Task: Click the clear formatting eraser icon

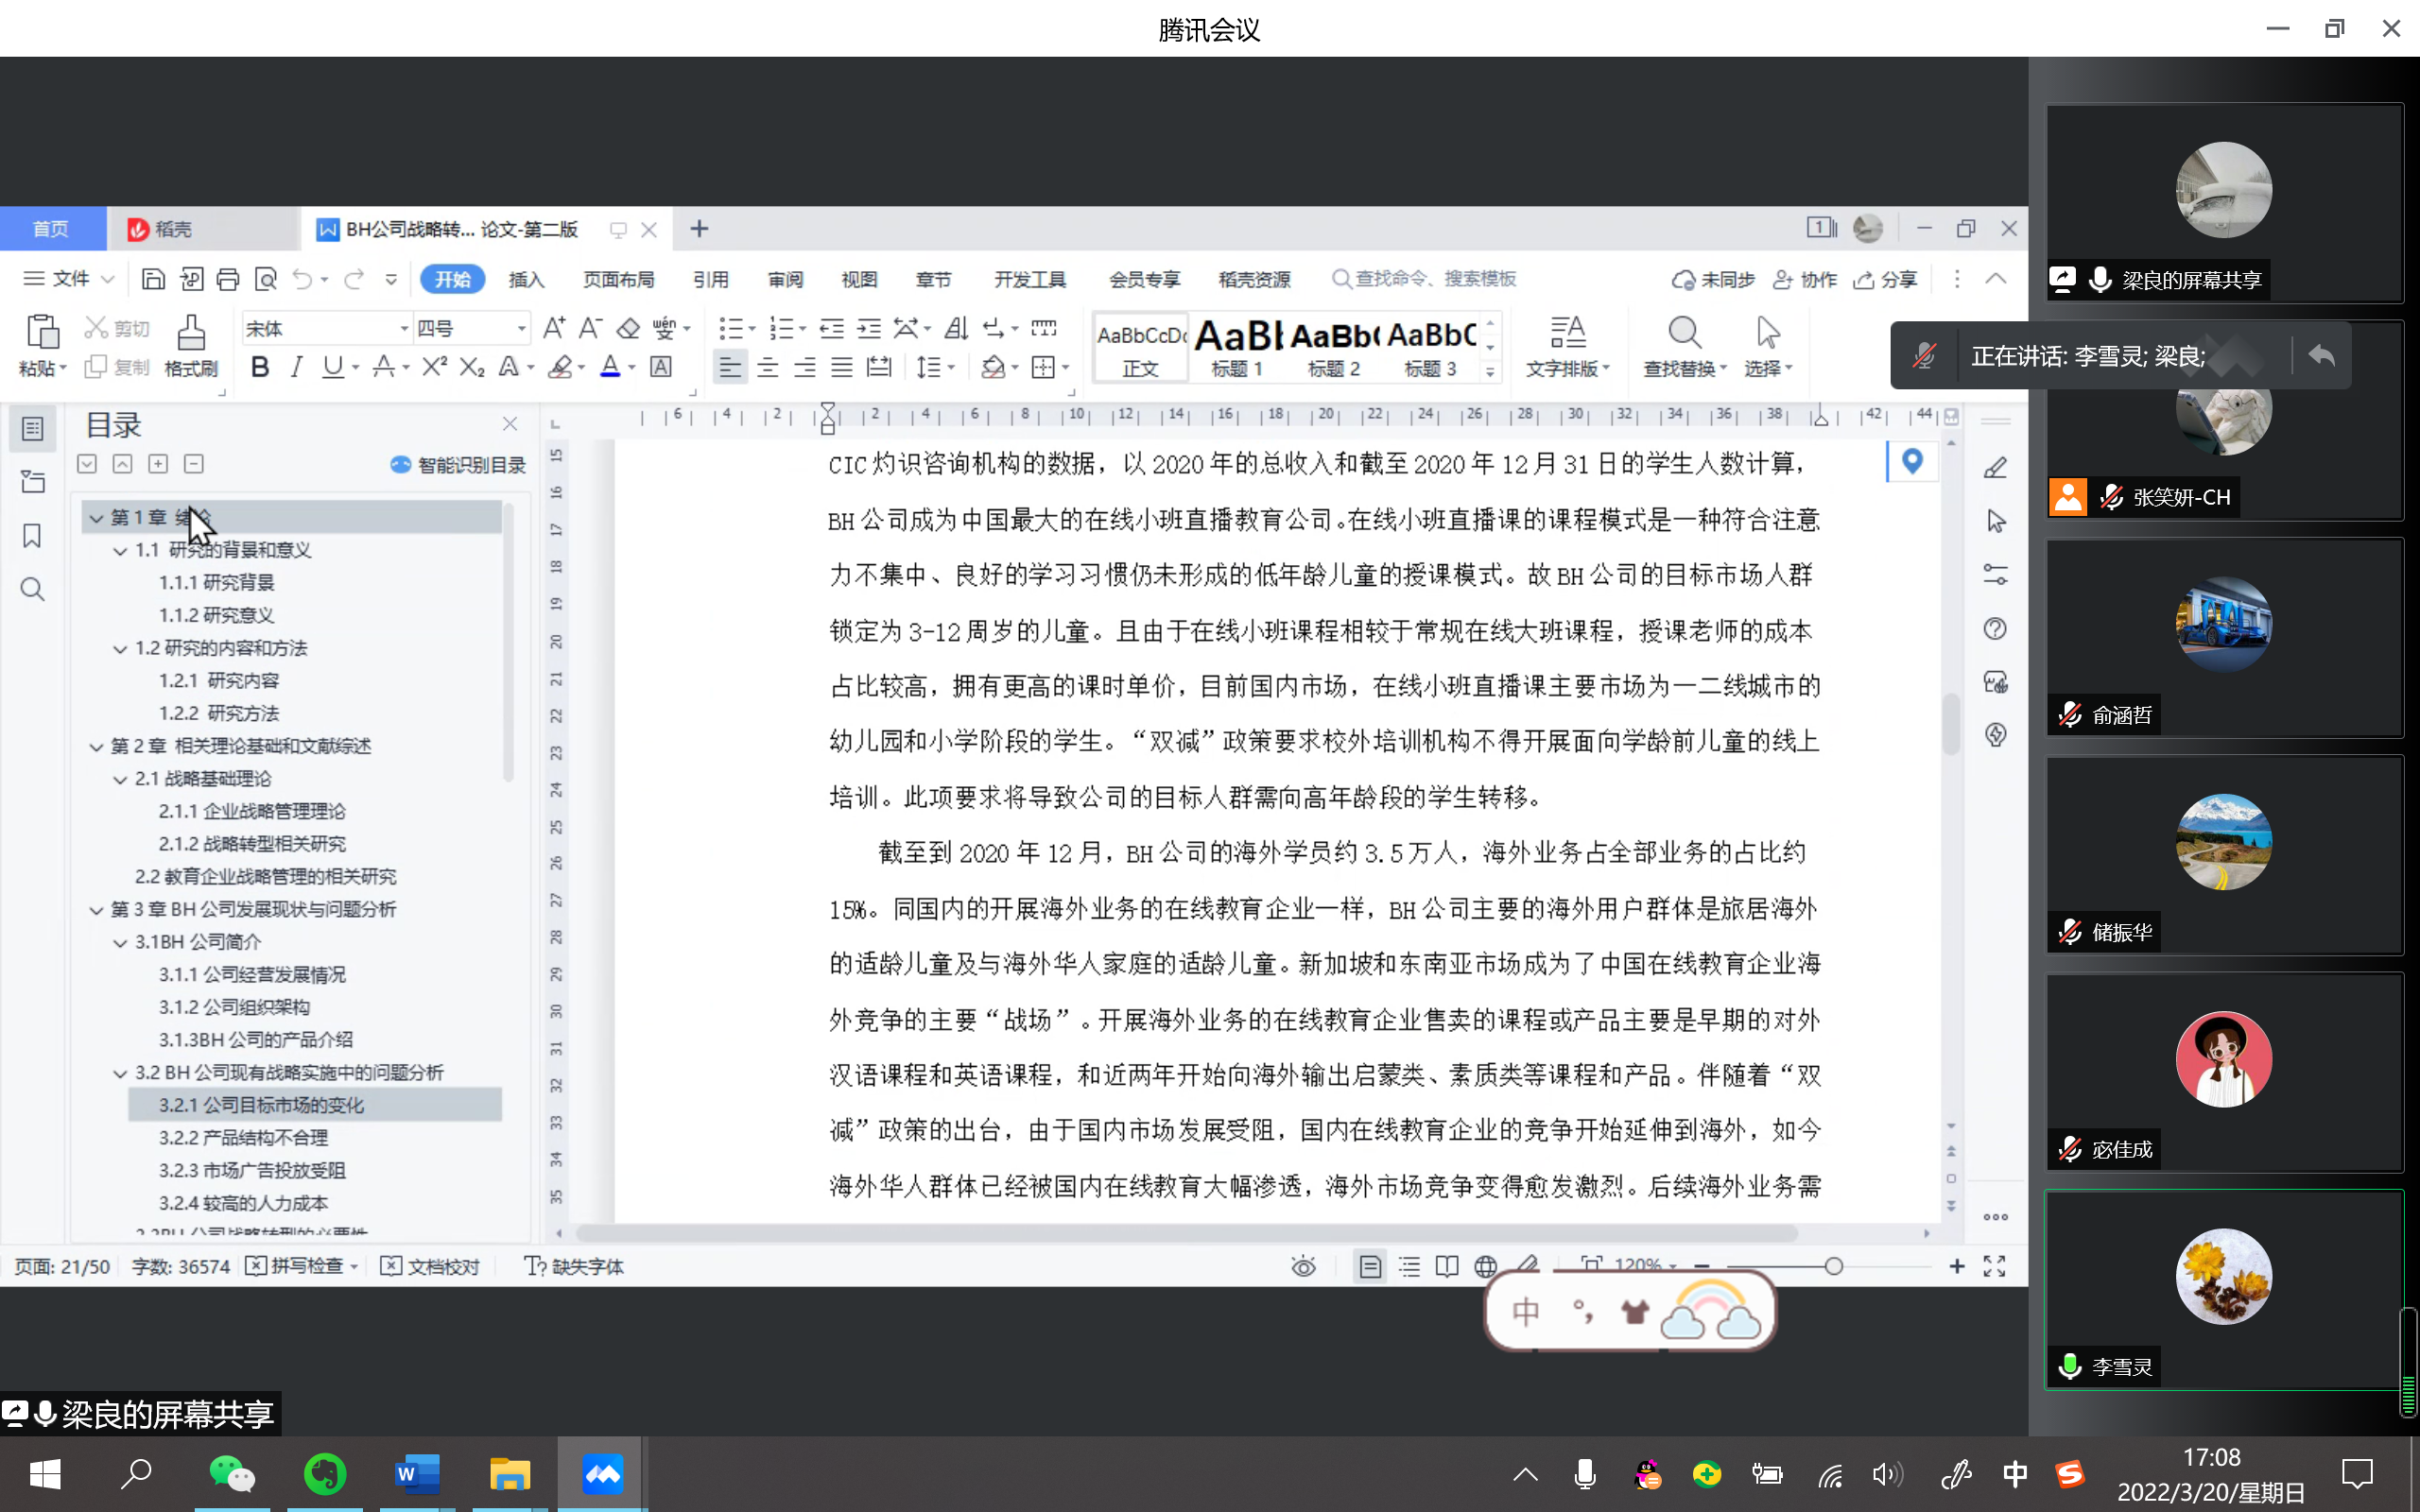Action: [628, 328]
